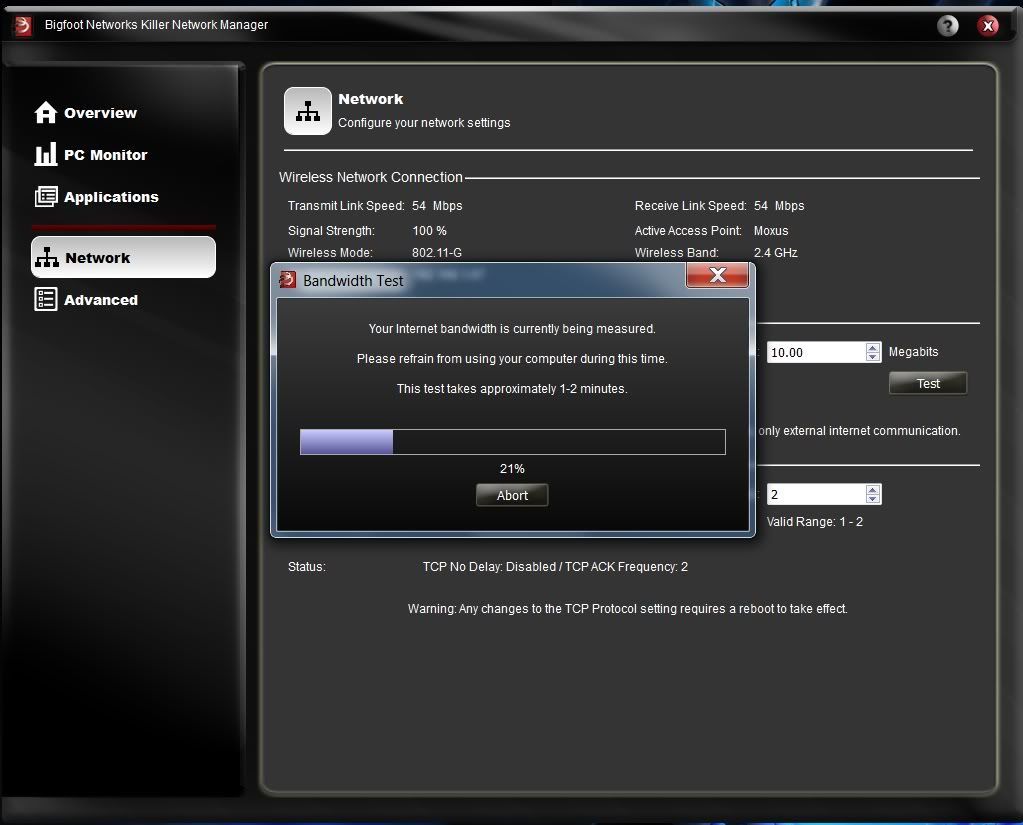
Task: Click 'Your Internet bandwidth is currently being measured' message
Action: click(512, 329)
